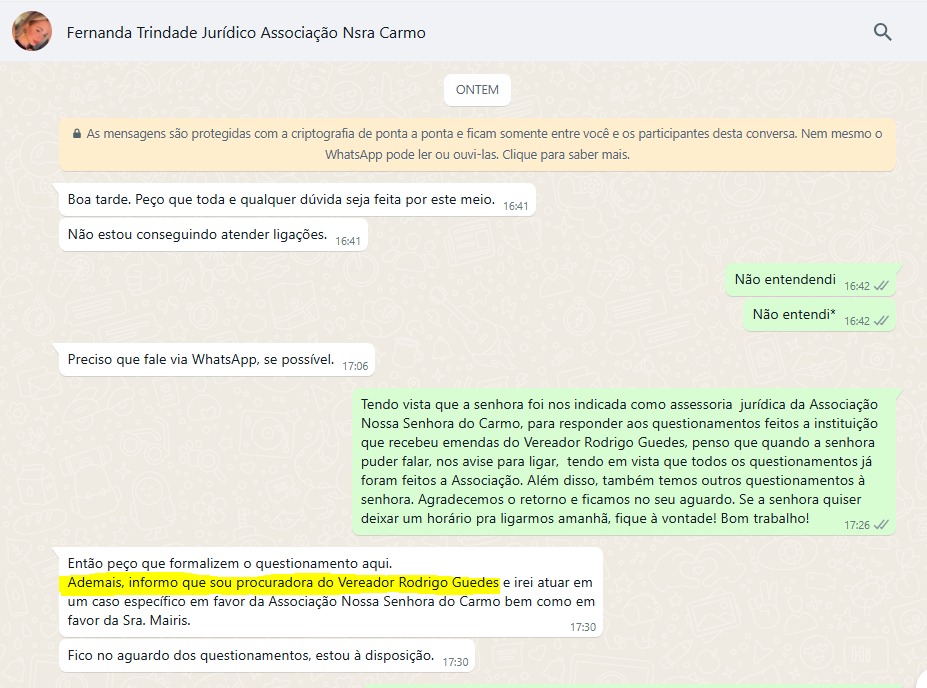This screenshot has height=688, width=927.
Task: Select sent message 'Não entendendi'
Action: pos(810,280)
